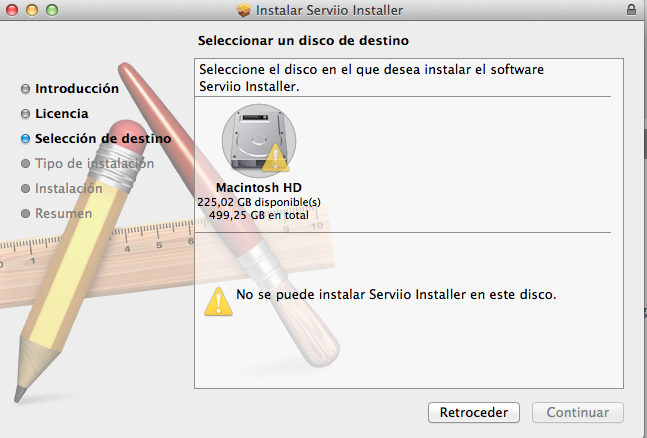Click the bullet next to Licencia
This screenshot has width=647, height=438.
coord(26,114)
